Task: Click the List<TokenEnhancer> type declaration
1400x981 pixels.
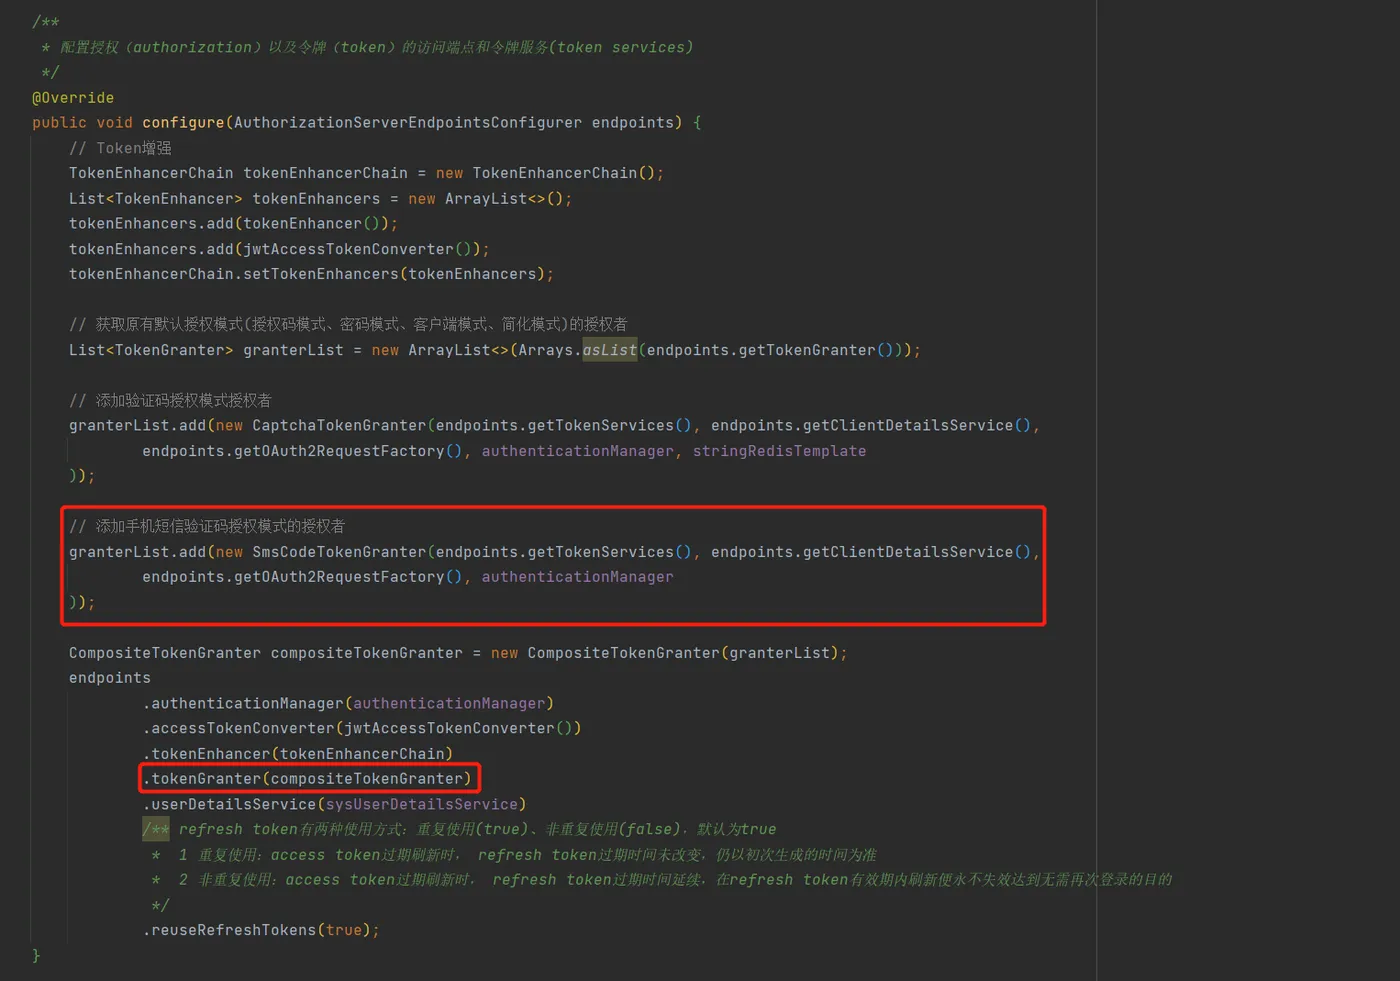Action: (155, 199)
